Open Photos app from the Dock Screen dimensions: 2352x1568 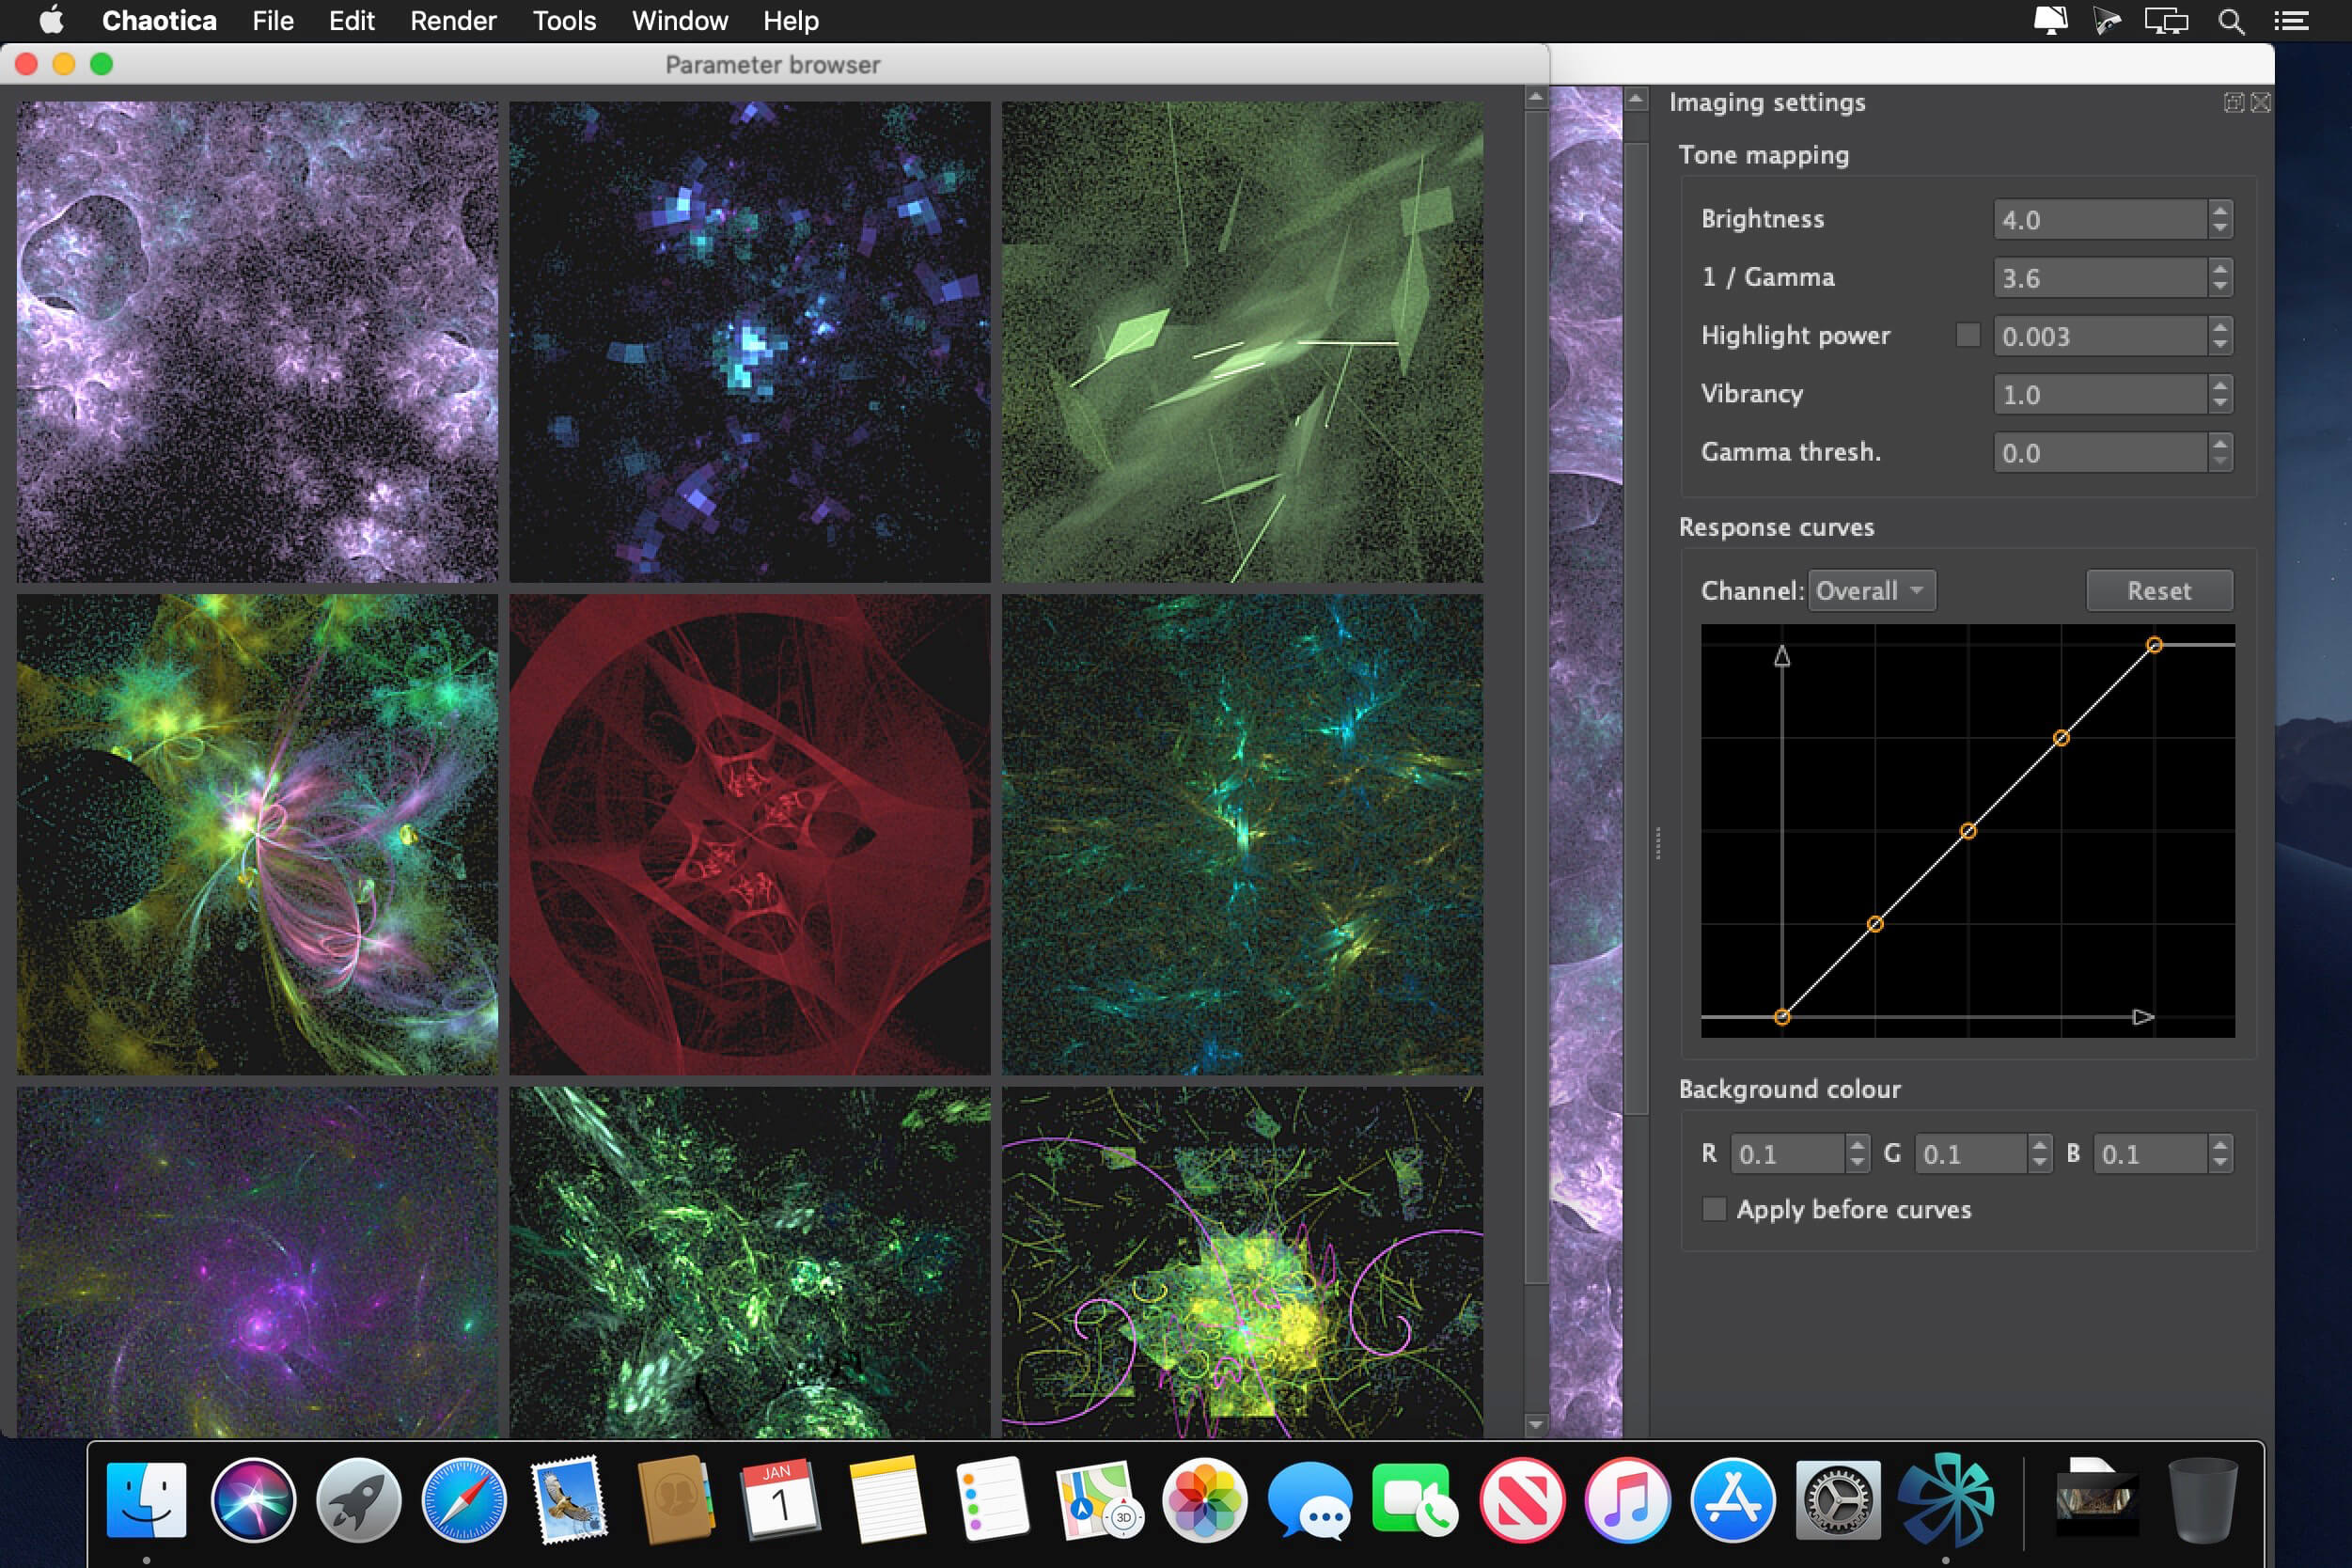point(1204,1500)
